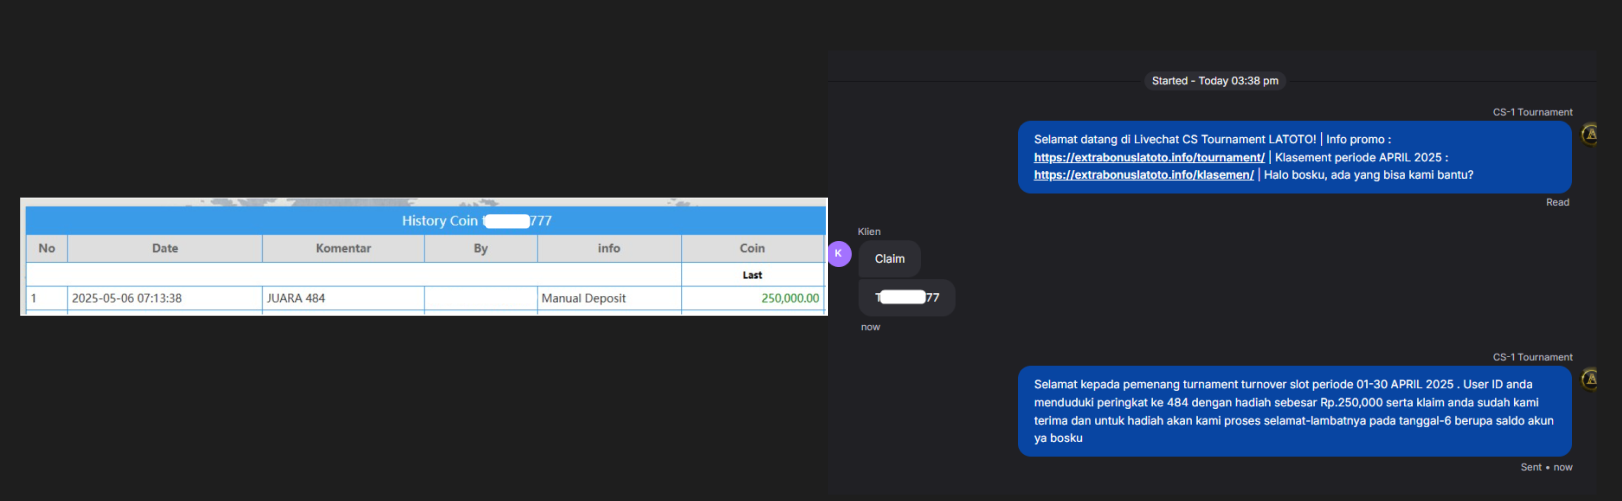The width and height of the screenshot is (1622, 501).
Task: Click row number '1' cell
Action: click(47, 298)
